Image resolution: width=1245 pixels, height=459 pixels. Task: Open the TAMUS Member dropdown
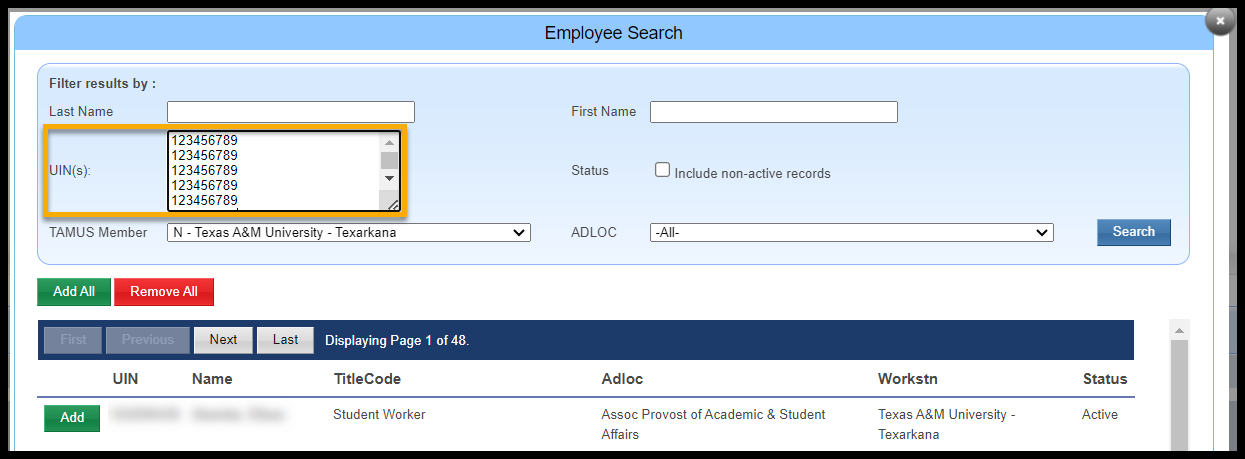click(x=349, y=233)
